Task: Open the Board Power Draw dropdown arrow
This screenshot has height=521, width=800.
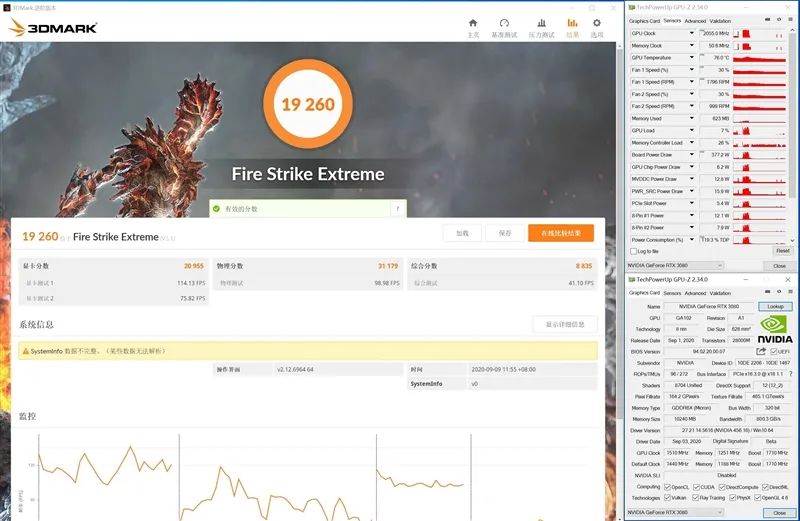Action: [x=692, y=155]
